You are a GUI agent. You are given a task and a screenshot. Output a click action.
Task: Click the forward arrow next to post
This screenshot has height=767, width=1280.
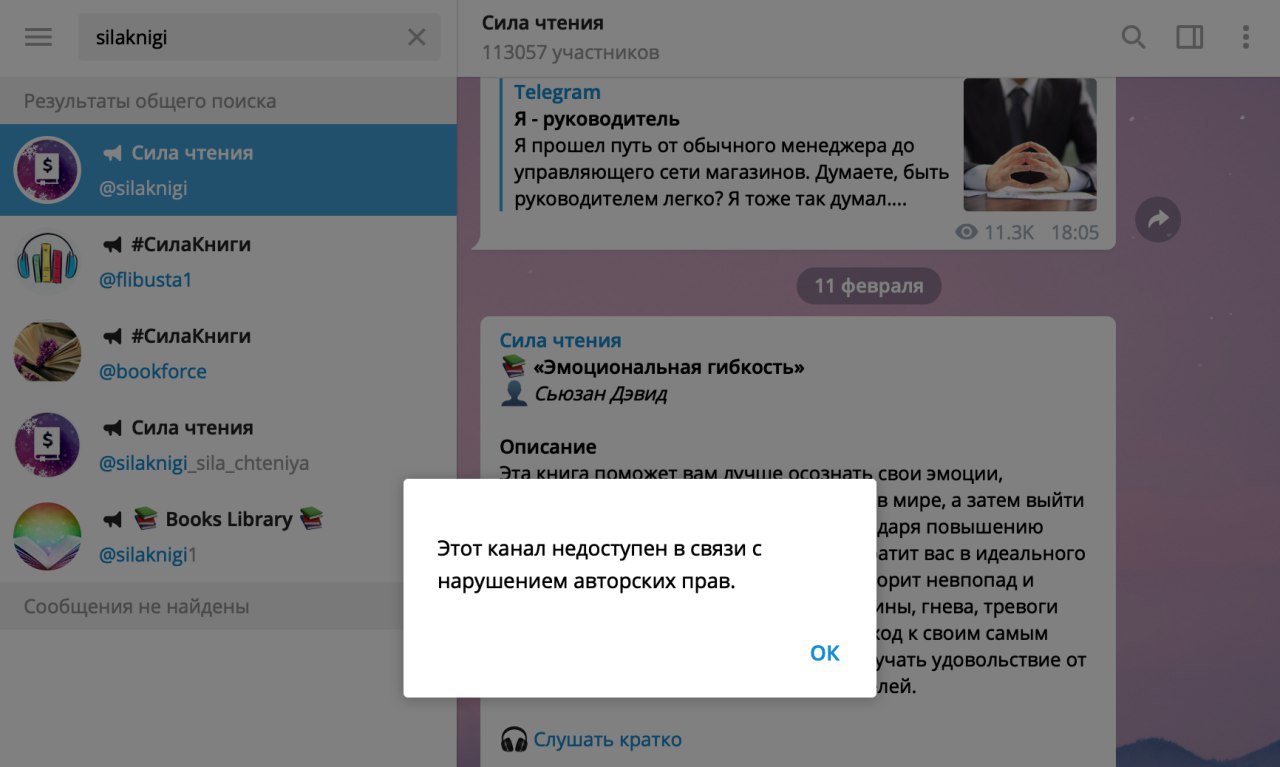click(1158, 219)
